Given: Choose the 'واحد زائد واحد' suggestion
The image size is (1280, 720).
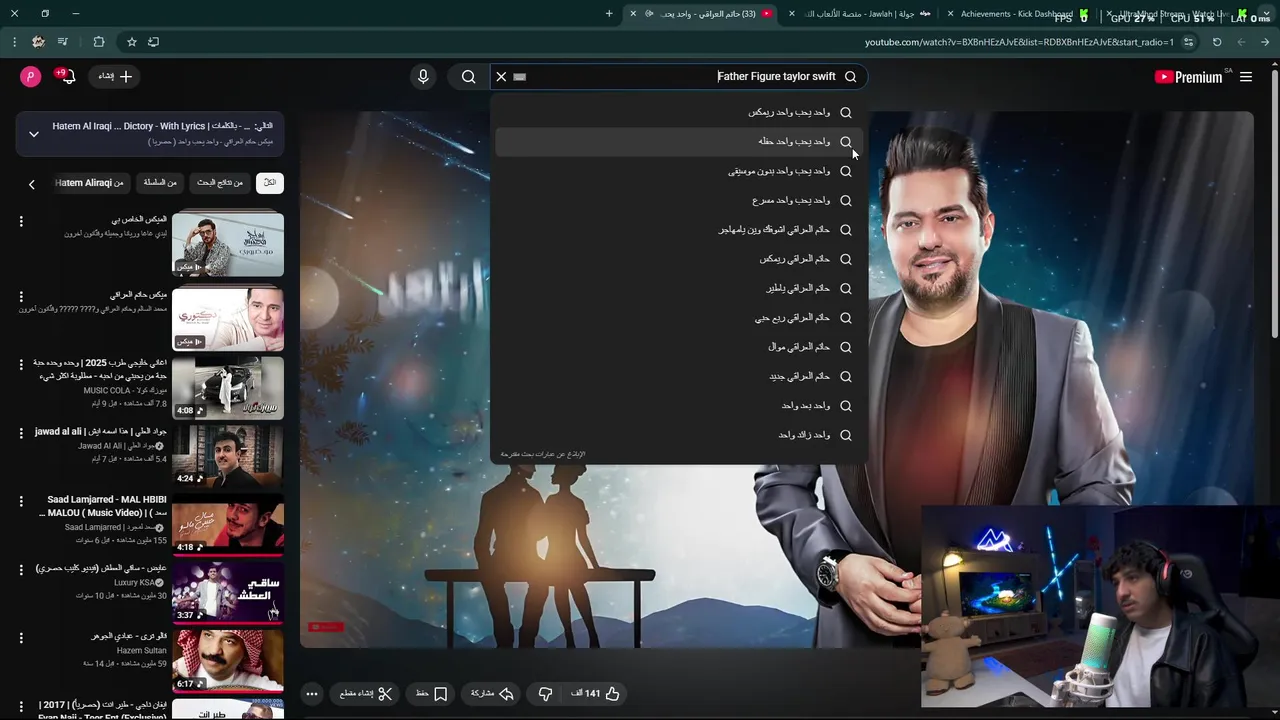Looking at the screenshot, I should [x=679, y=435].
